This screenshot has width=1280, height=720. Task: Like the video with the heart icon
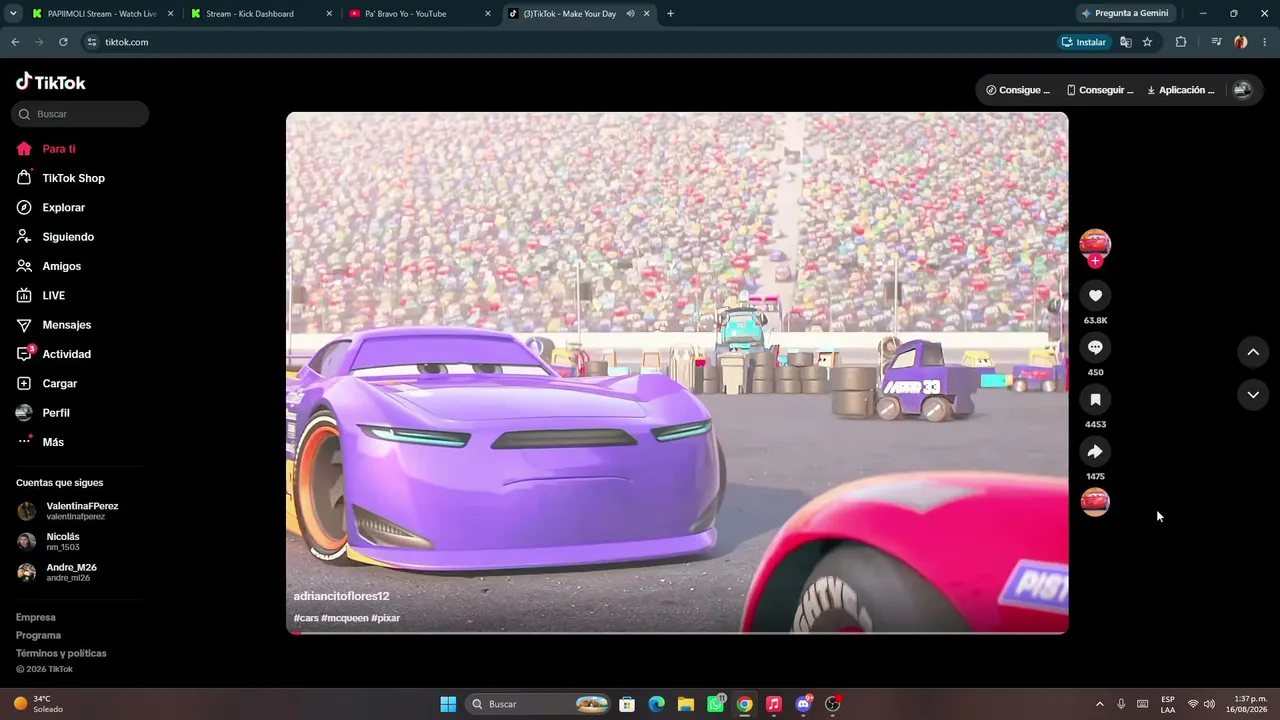[x=1095, y=296]
